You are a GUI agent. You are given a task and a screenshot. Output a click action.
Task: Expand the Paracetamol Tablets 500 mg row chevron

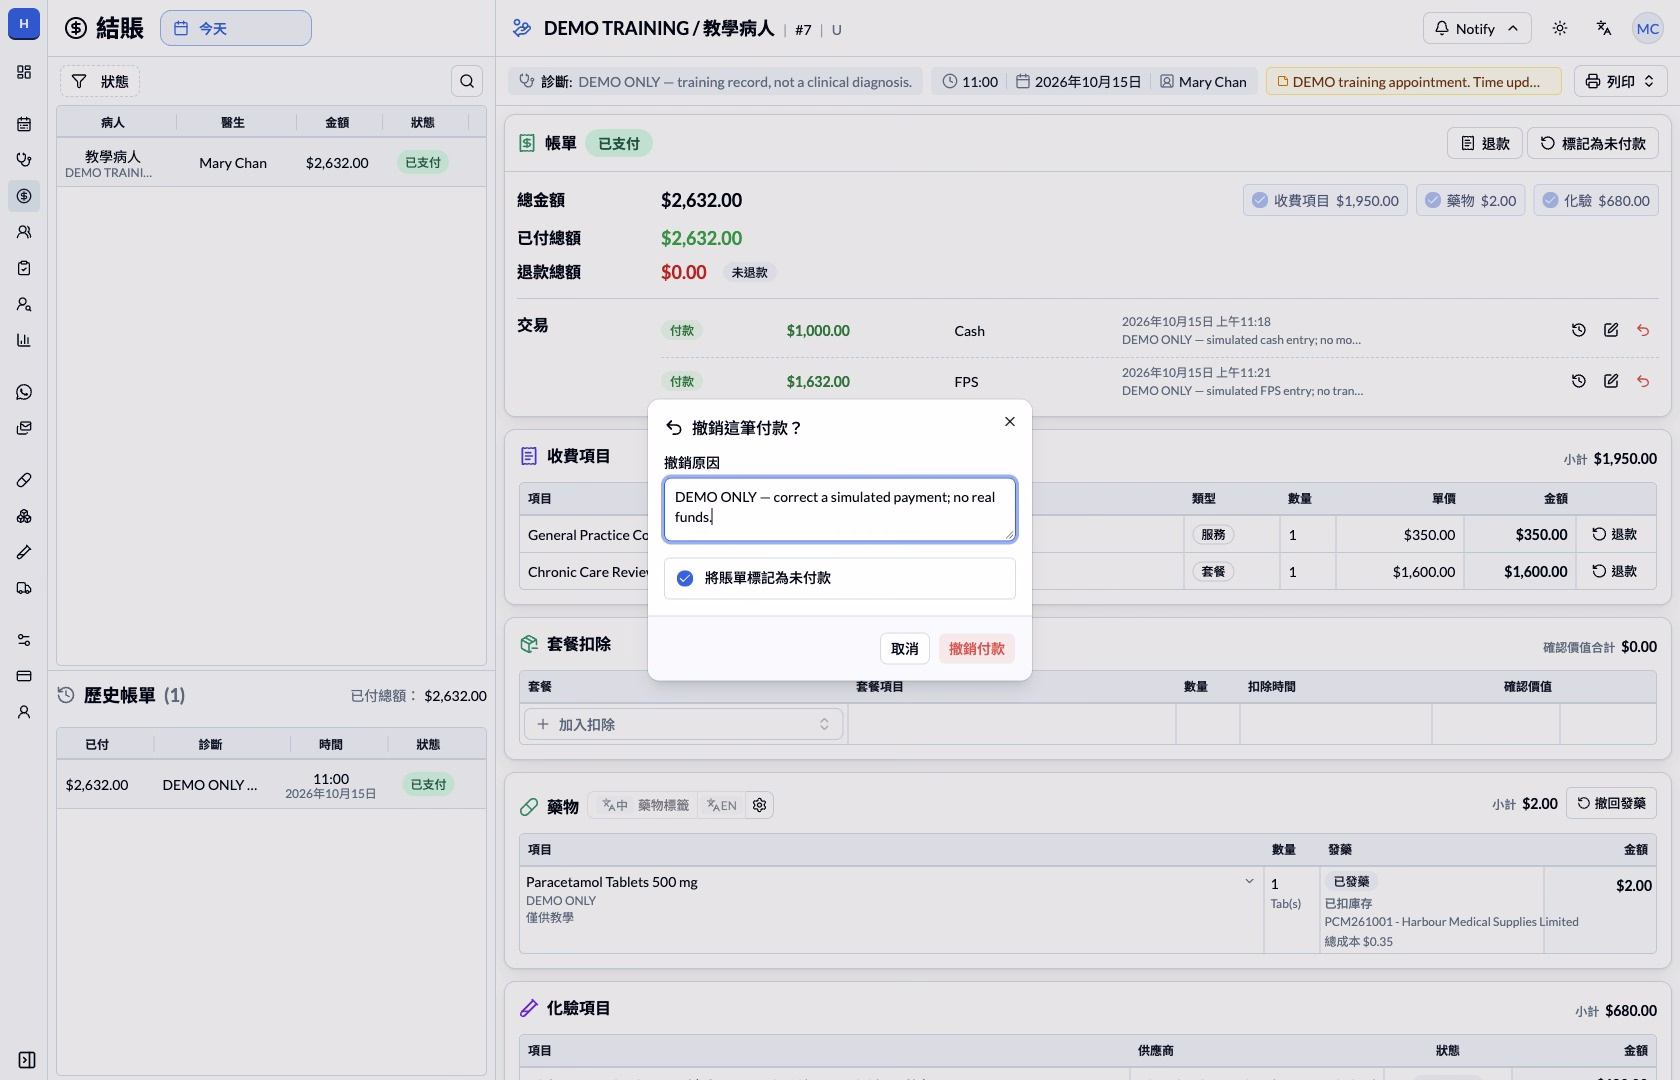click(x=1249, y=881)
